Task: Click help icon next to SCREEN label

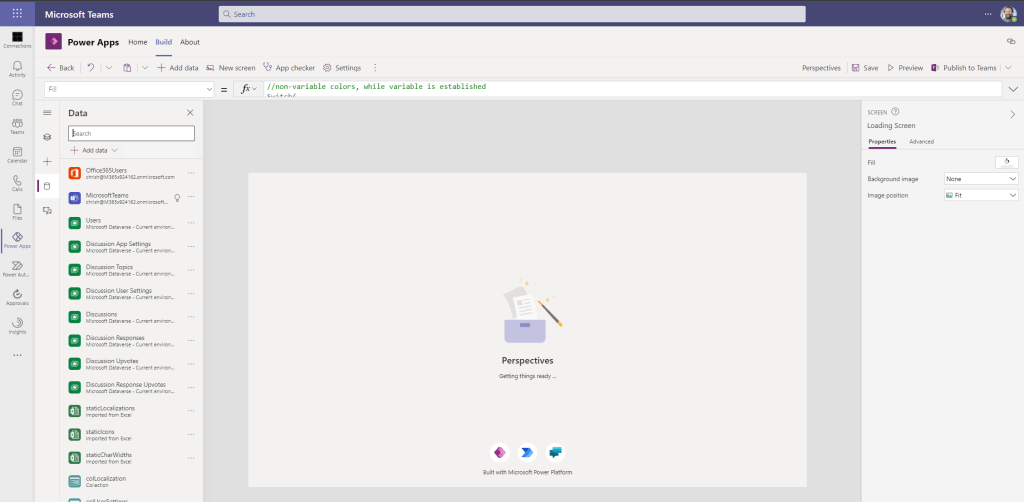Action: (x=895, y=112)
